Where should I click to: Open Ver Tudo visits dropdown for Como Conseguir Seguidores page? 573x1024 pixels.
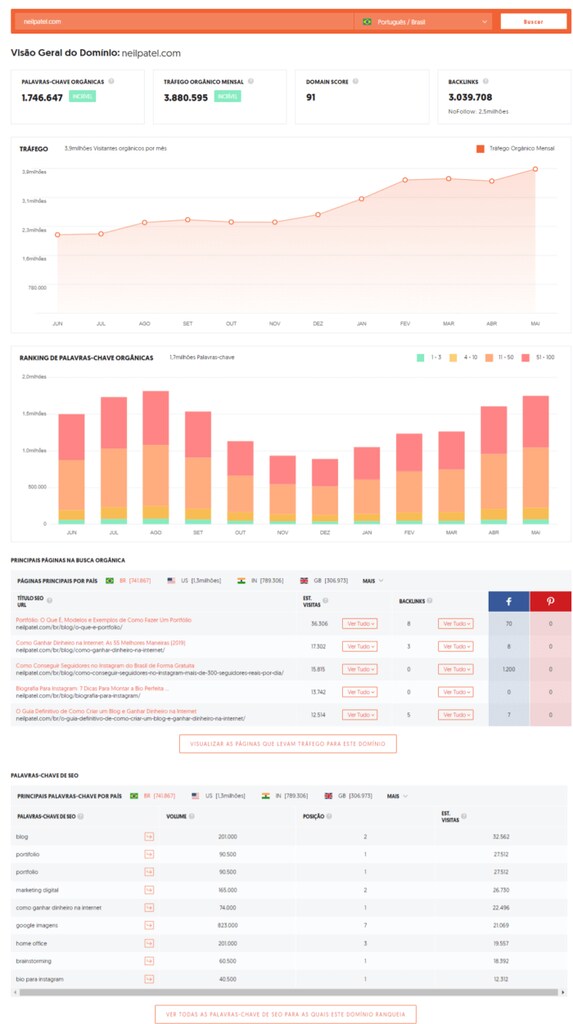pyautogui.click(x=359, y=669)
